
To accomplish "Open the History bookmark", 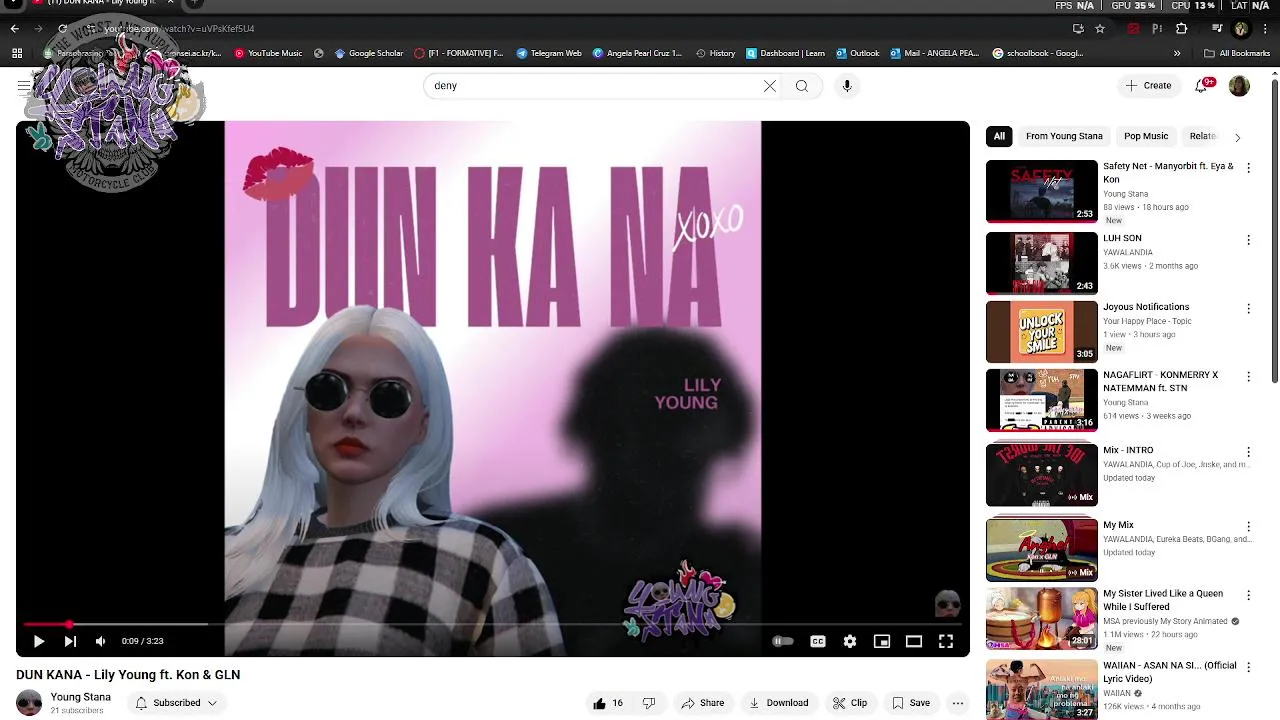I will point(715,53).
